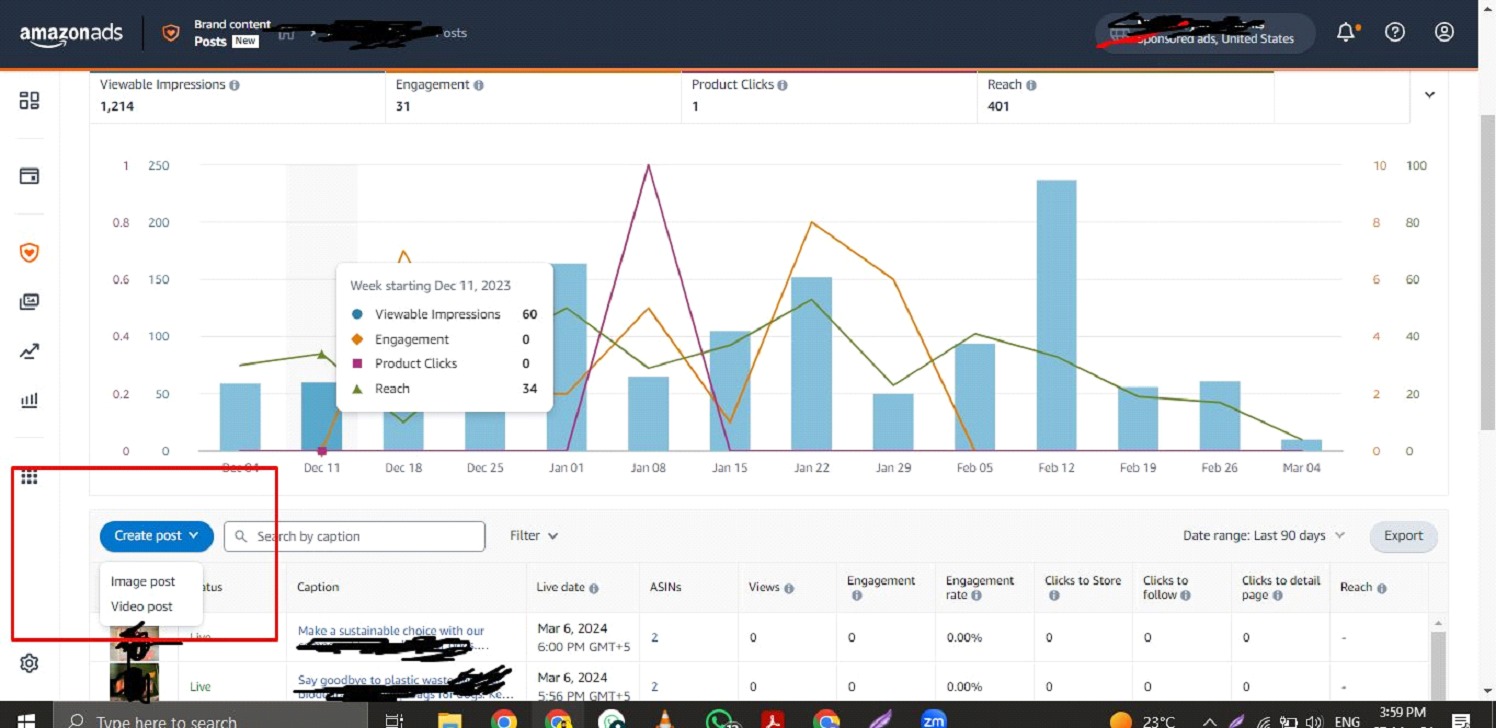Image resolution: width=1496 pixels, height=728 pixels.
Task: Click the Export button
Action: (1403, 536)
